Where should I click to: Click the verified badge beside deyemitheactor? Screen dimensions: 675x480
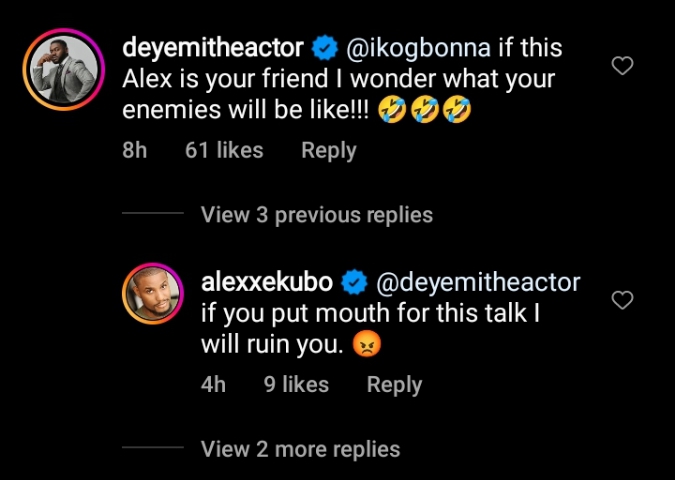pos(323,47)
